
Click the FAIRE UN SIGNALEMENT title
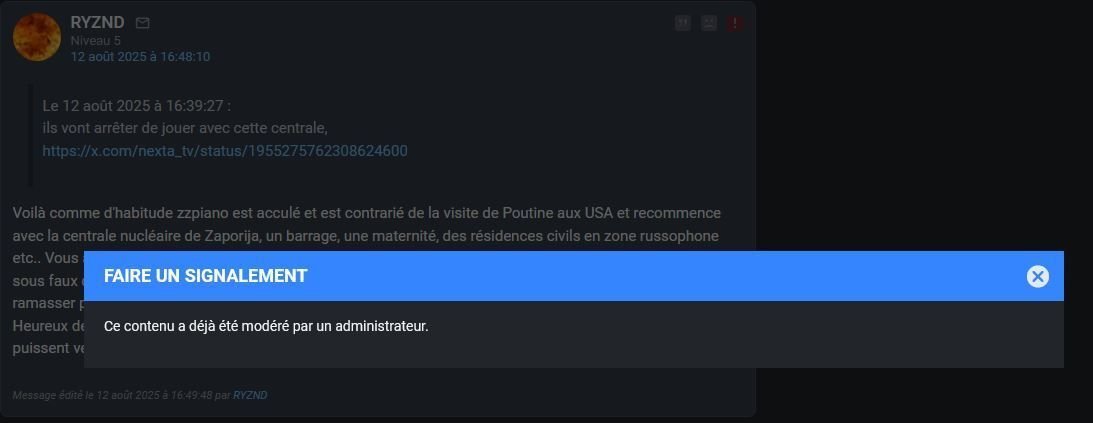pos(206,276)
